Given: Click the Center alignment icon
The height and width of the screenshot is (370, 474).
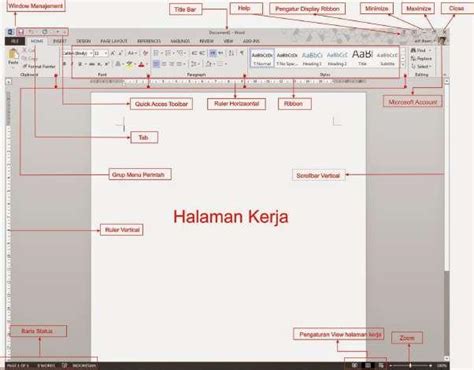Looking at the screenshot, I should click(x=164, y=64).
